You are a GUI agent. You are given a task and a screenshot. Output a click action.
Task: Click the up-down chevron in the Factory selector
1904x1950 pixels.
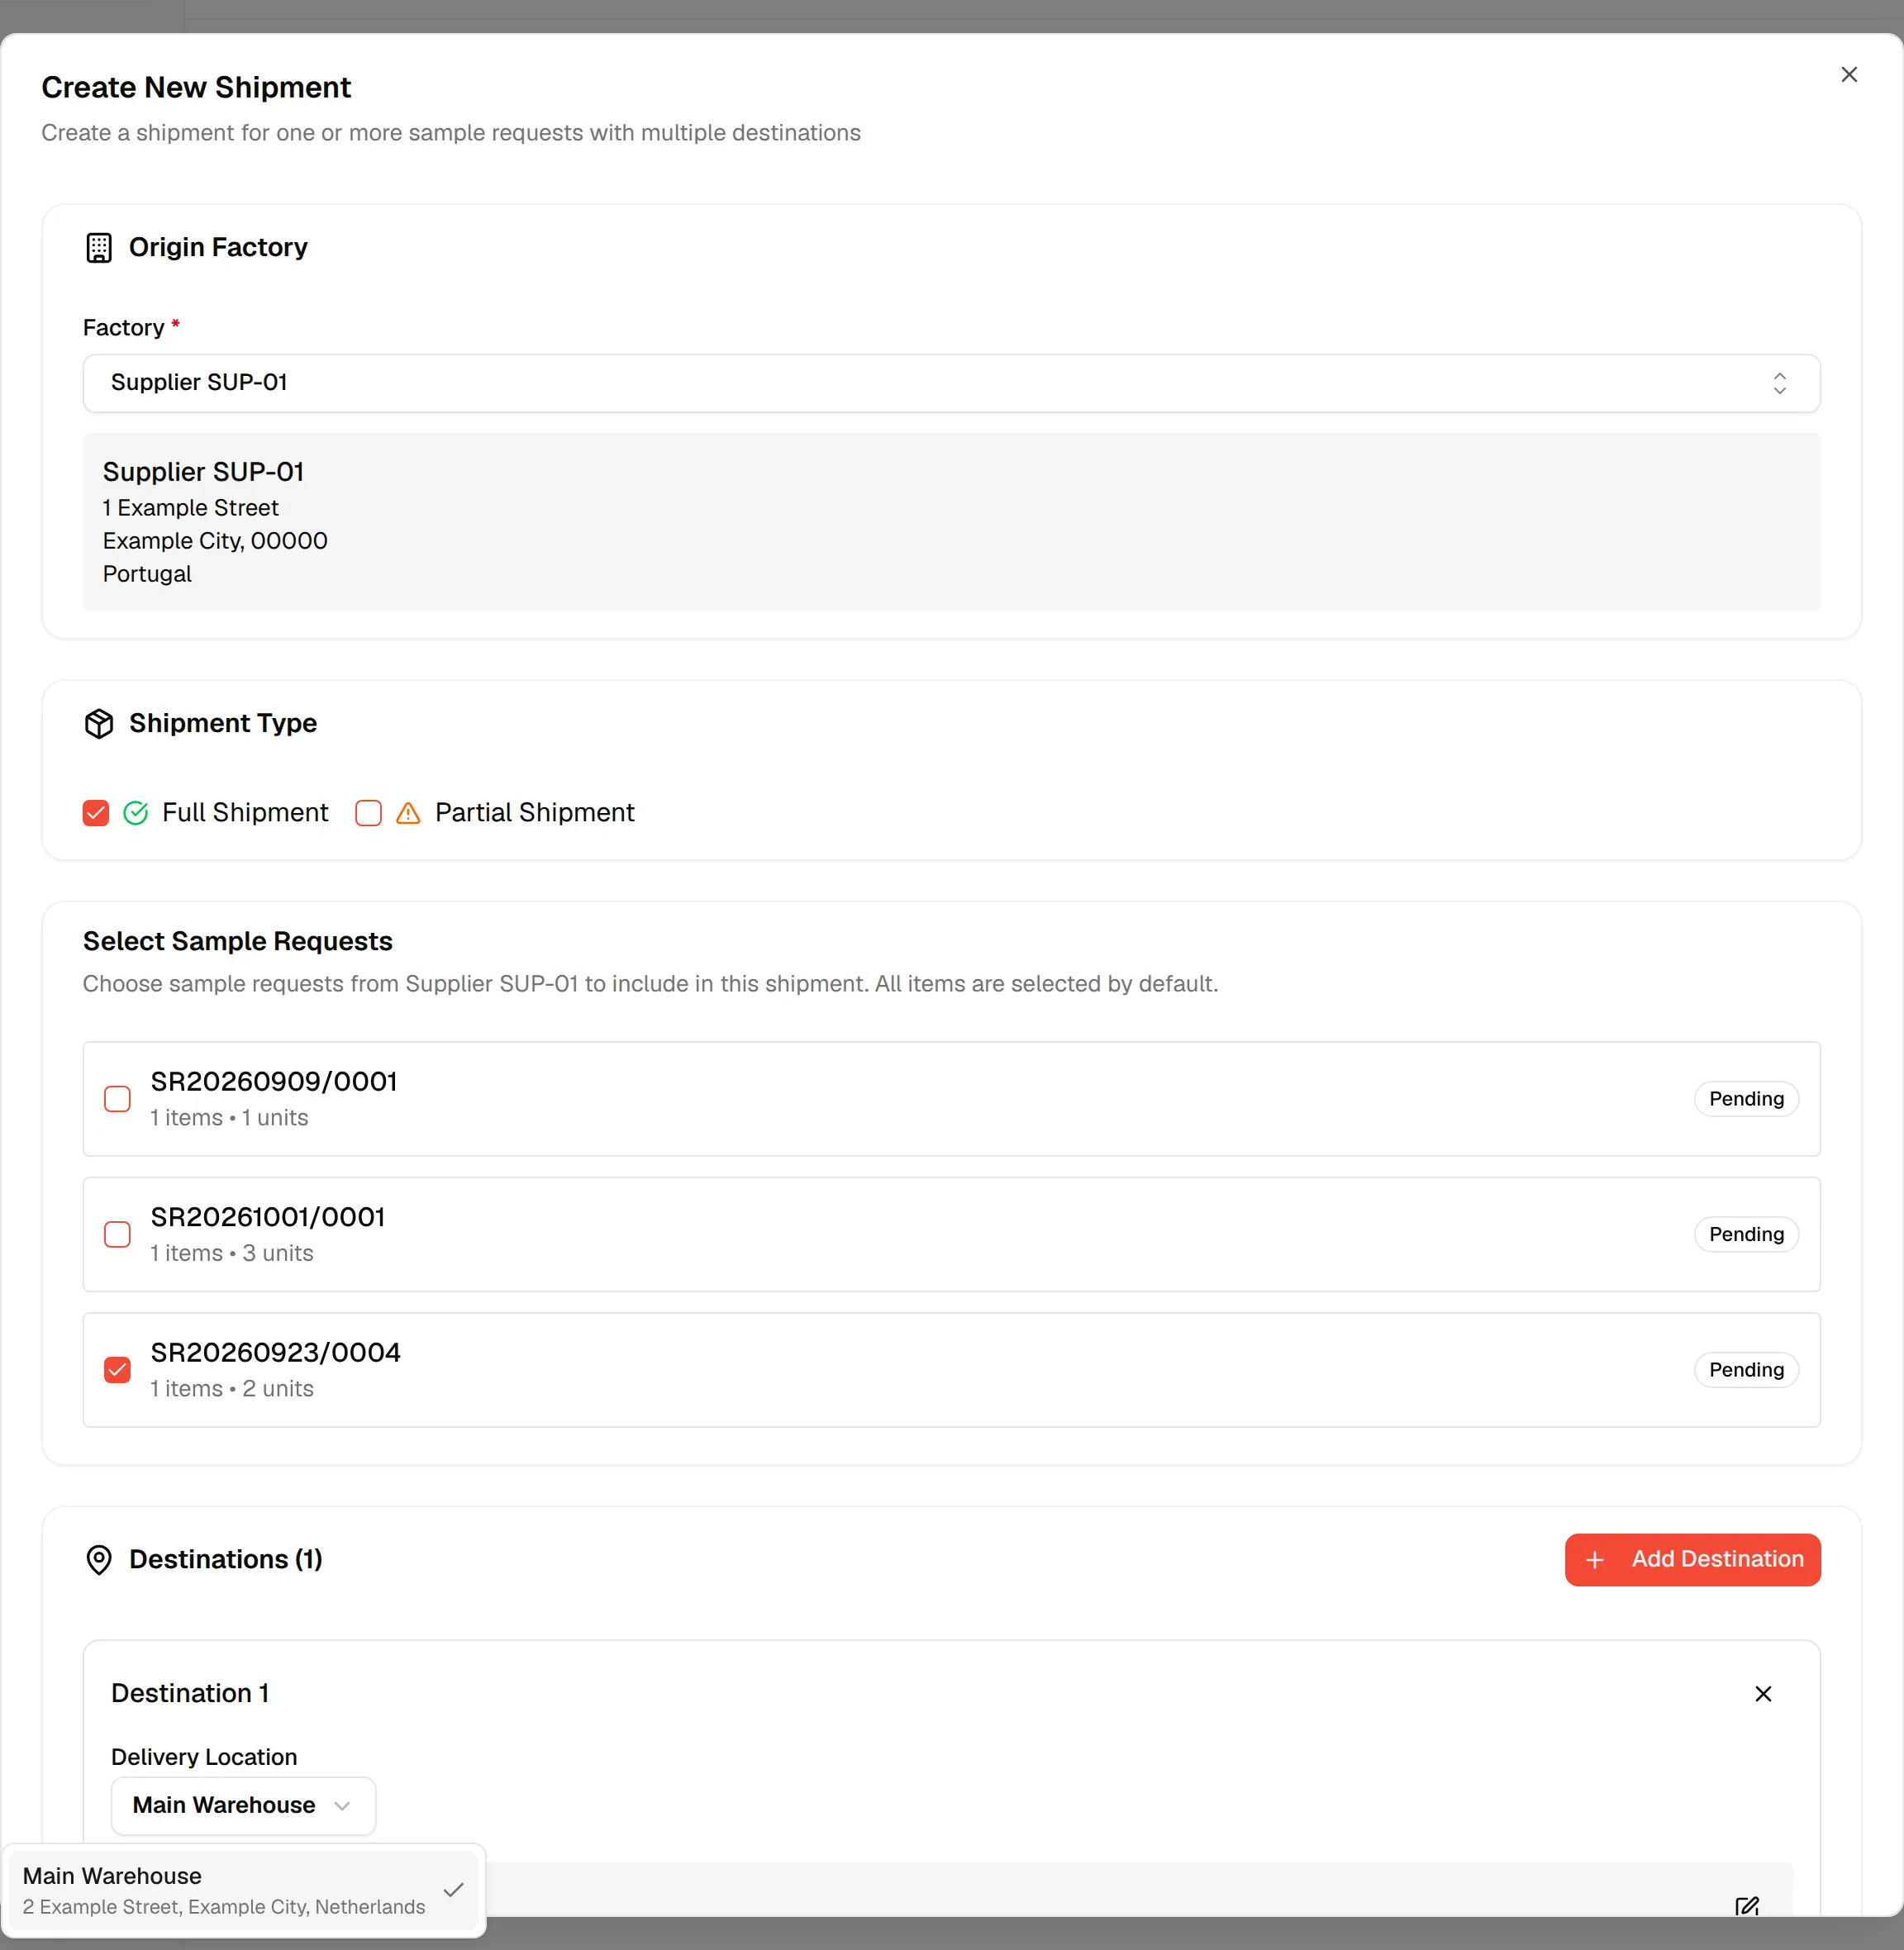[x=1779, y=383]
